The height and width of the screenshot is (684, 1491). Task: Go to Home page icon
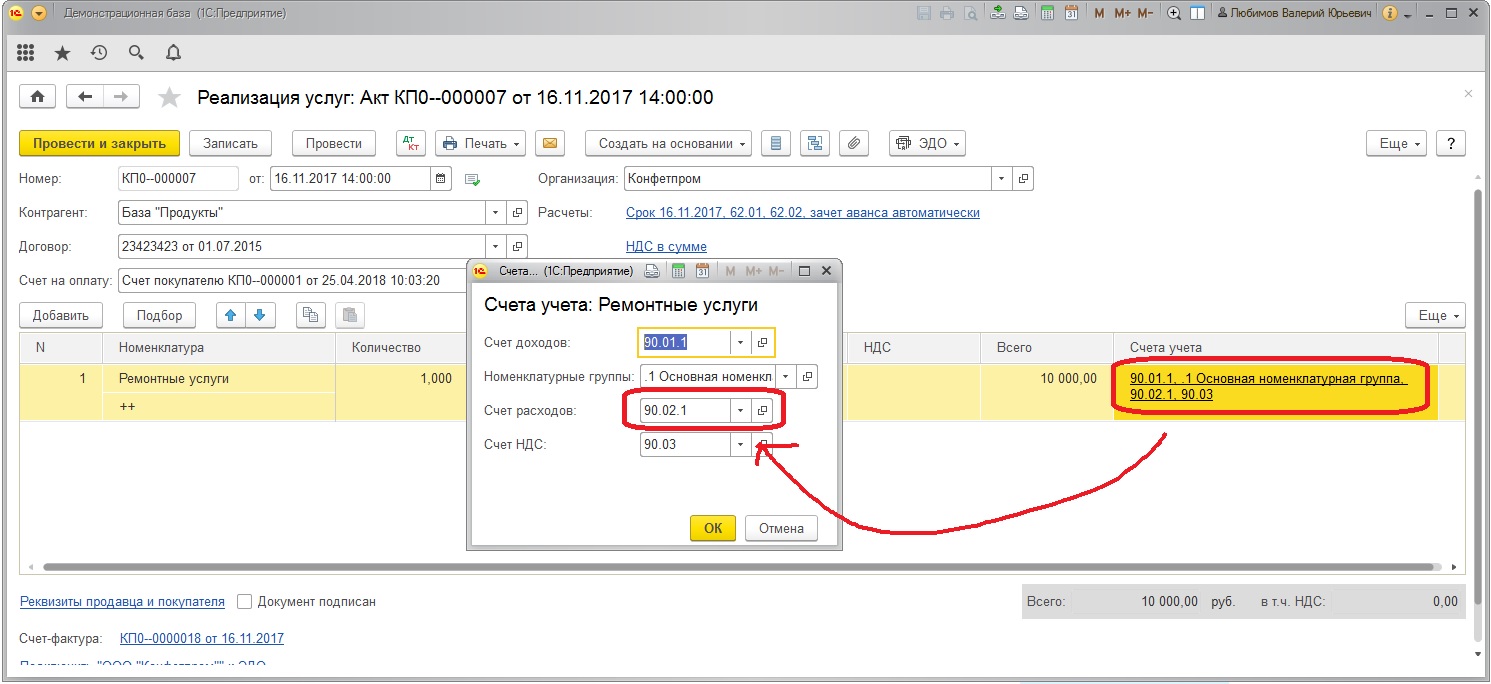[x=38, y=96]
